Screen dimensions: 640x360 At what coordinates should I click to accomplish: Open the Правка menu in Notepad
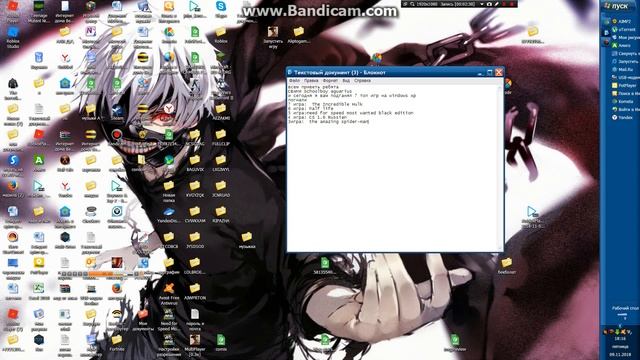pyautogui.click(x=311, y=81)
